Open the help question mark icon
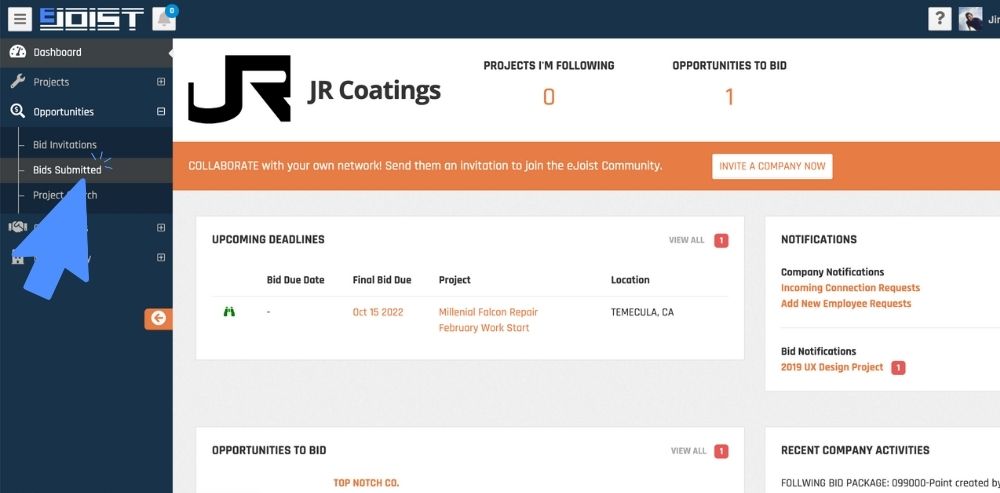 tap(939, 19)
